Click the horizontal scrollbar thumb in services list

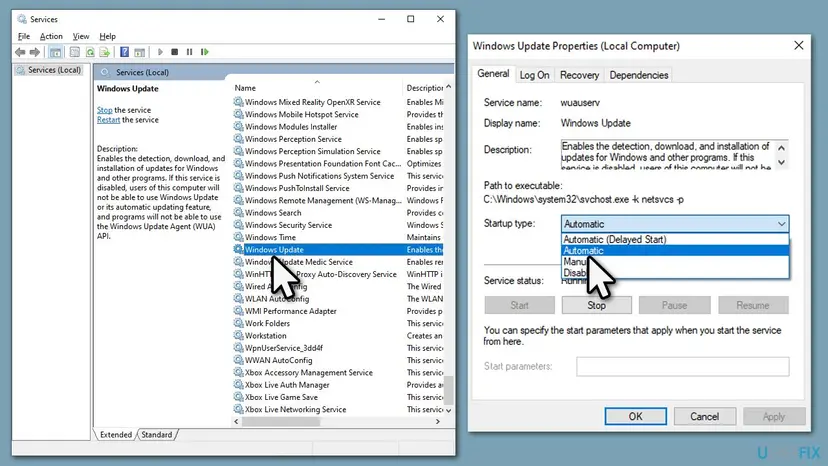click(x=280, y=422)
